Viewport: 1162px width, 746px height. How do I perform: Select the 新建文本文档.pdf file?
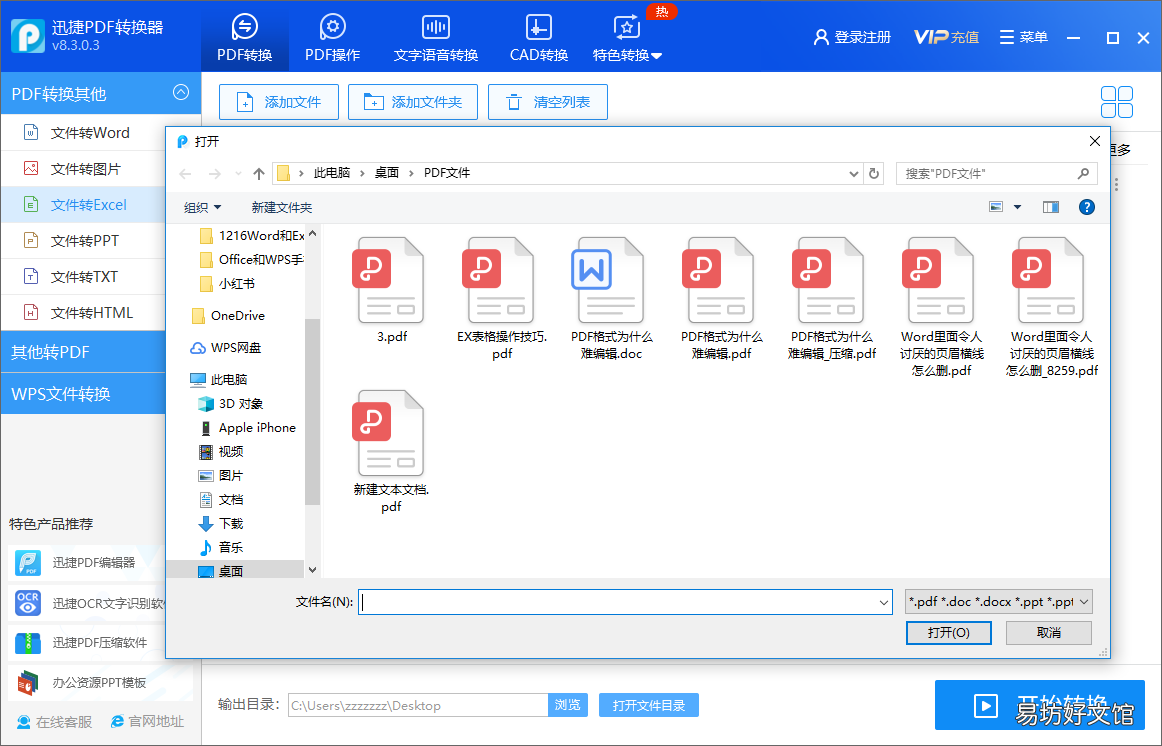click(x=391, y=452)
